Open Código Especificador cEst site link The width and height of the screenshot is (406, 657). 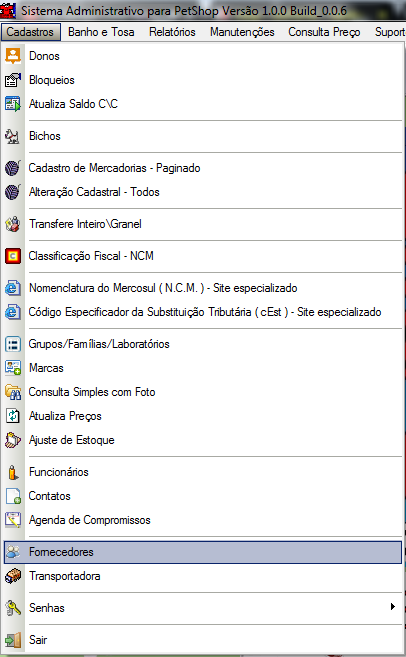203,312
